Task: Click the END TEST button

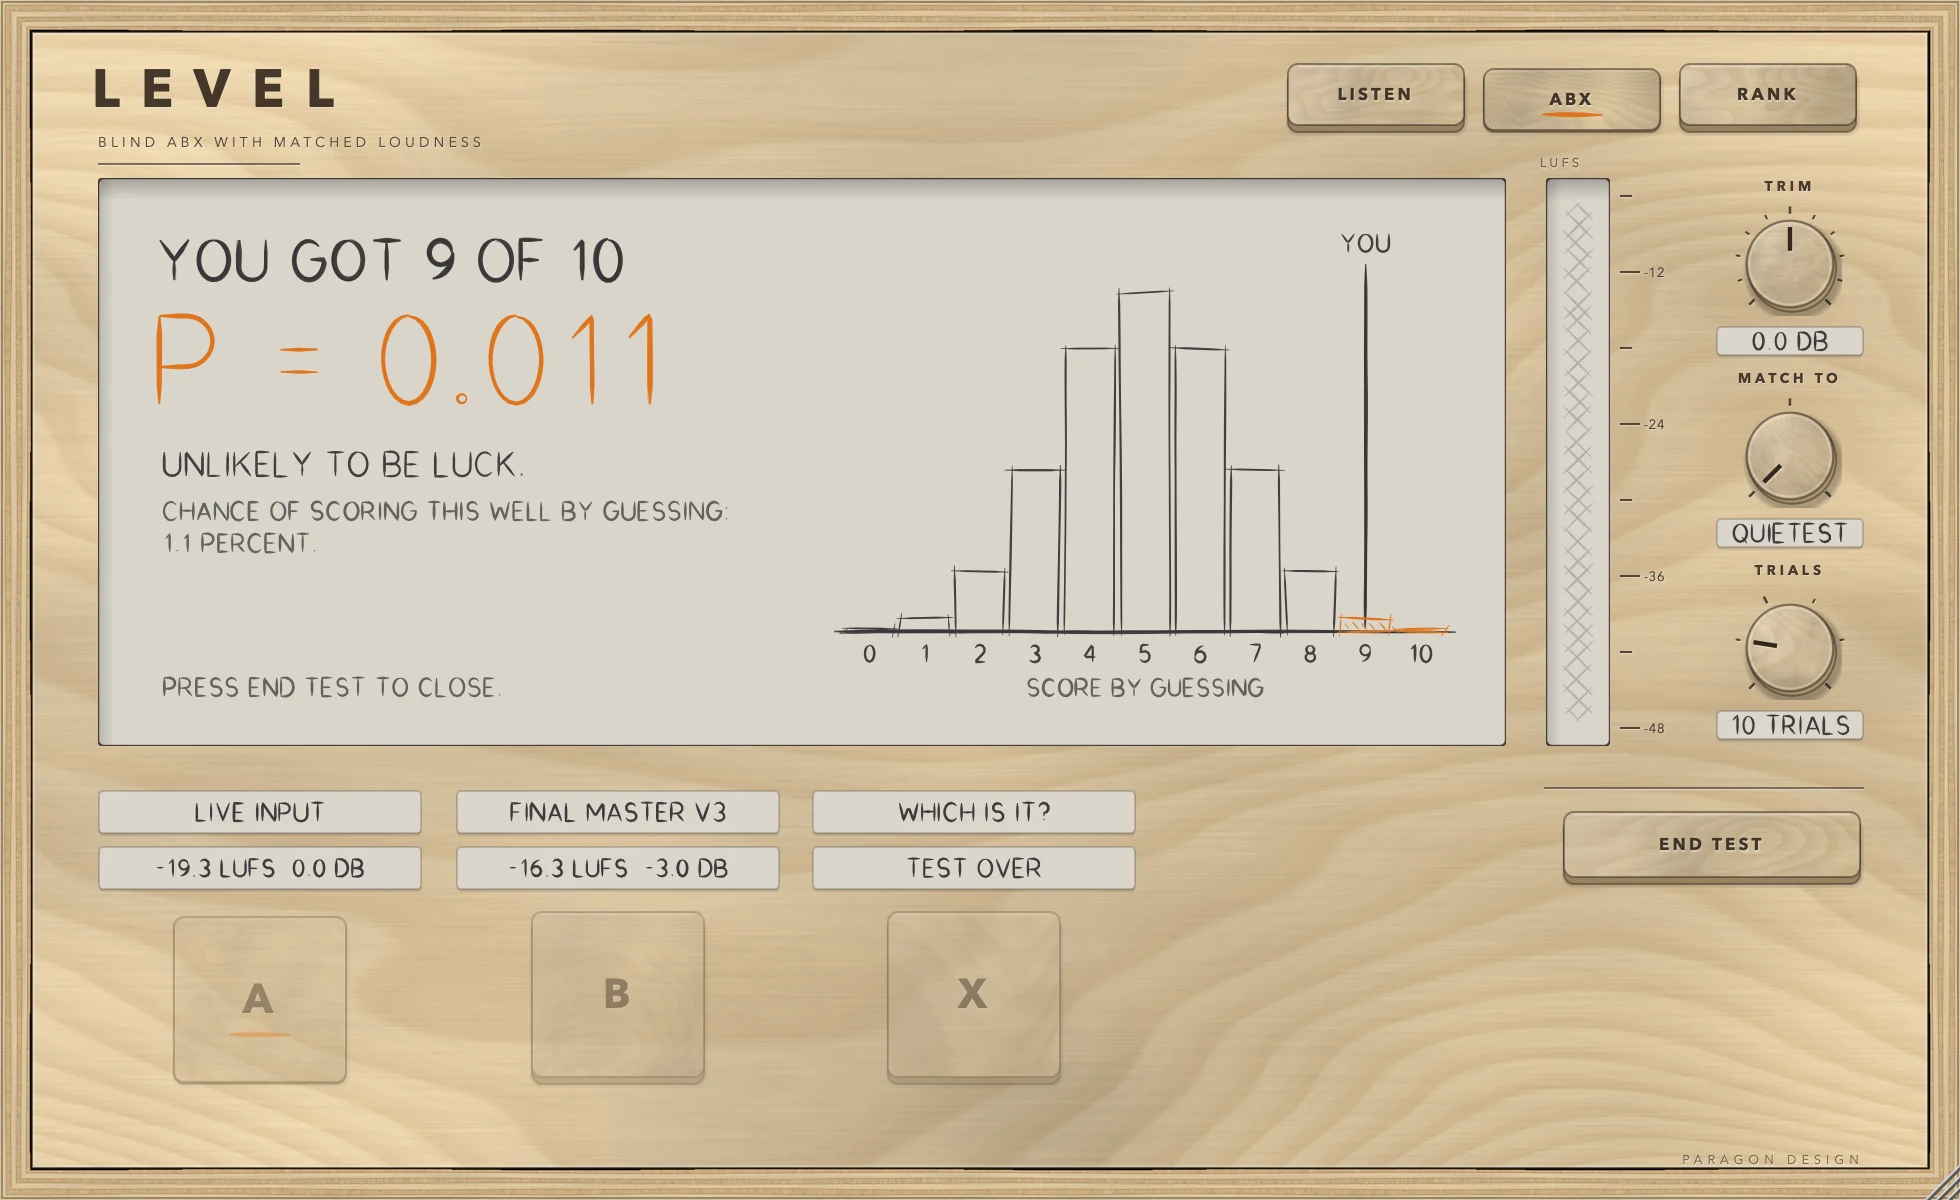Action: tap(1711, 845)
